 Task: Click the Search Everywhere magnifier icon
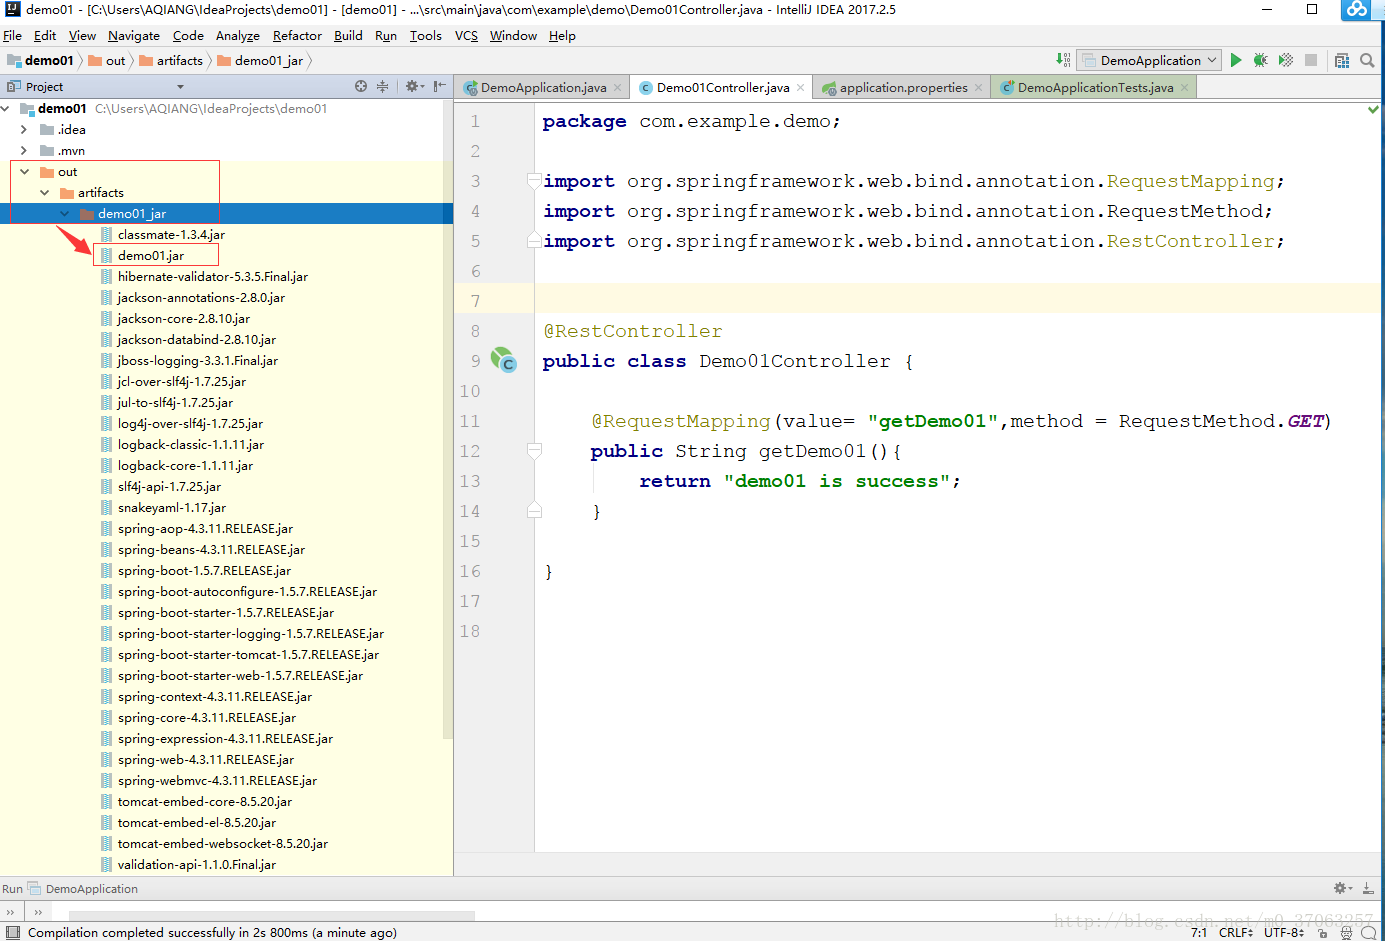[1367, 60]
